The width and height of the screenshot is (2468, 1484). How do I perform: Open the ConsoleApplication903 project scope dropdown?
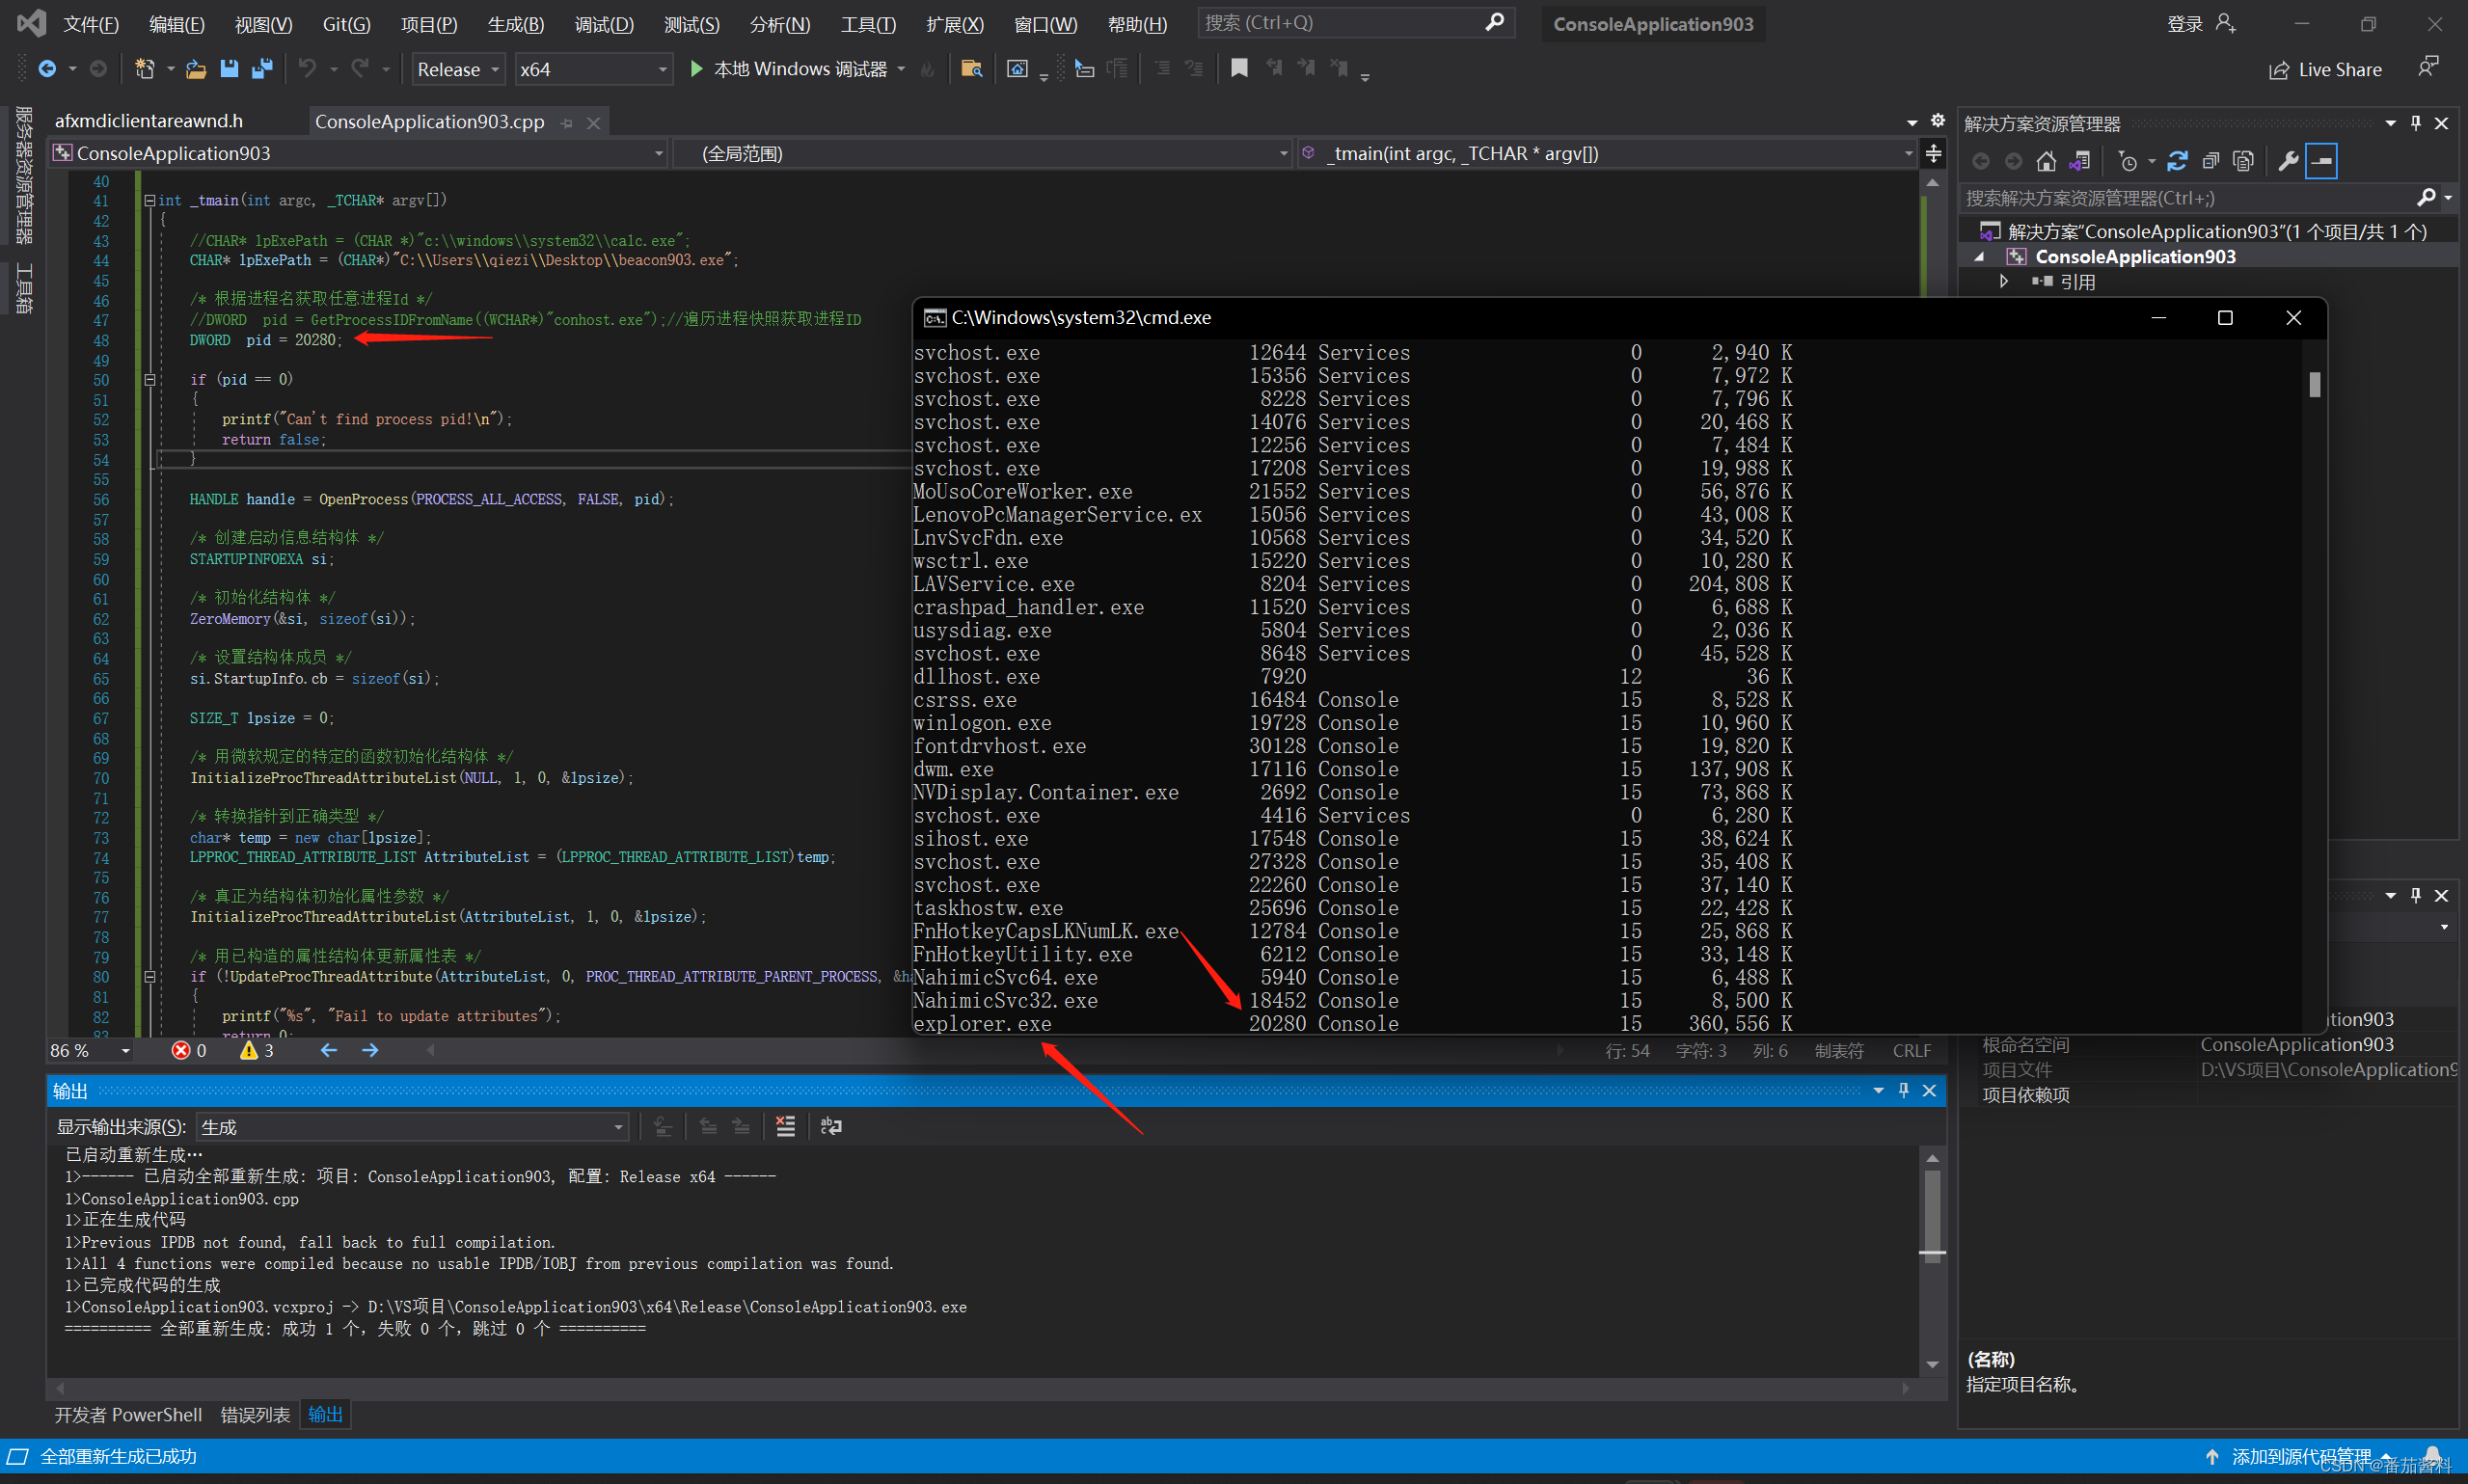(359, 153)
